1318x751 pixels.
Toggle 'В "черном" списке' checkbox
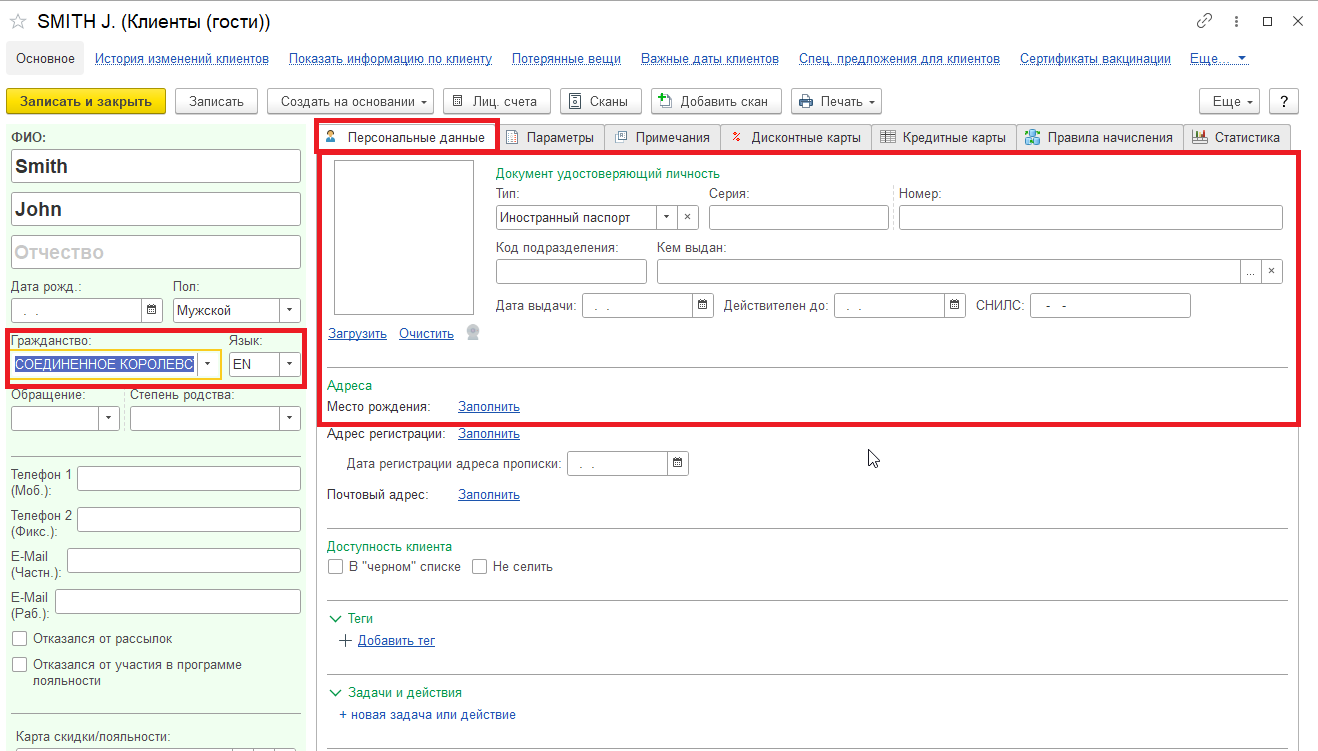(x=336, y=567)
